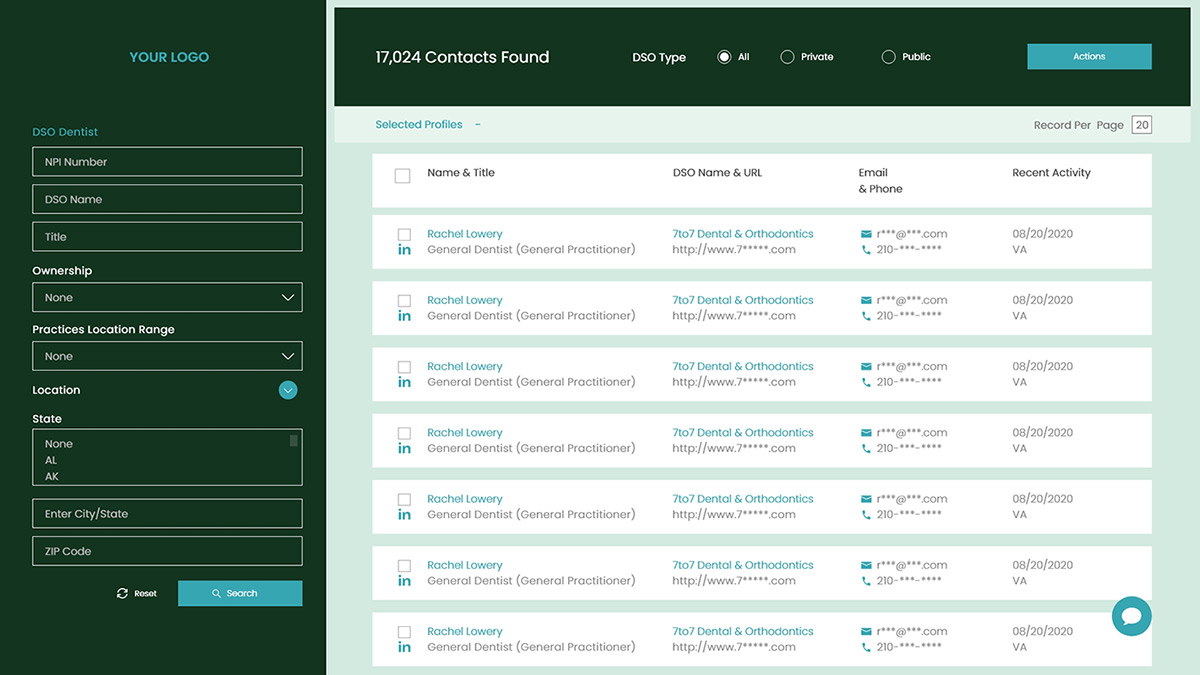The height and width of the screenshot is (675, 1200).
Task: Click email envelope icon in first row
Action: click(866, 234)
